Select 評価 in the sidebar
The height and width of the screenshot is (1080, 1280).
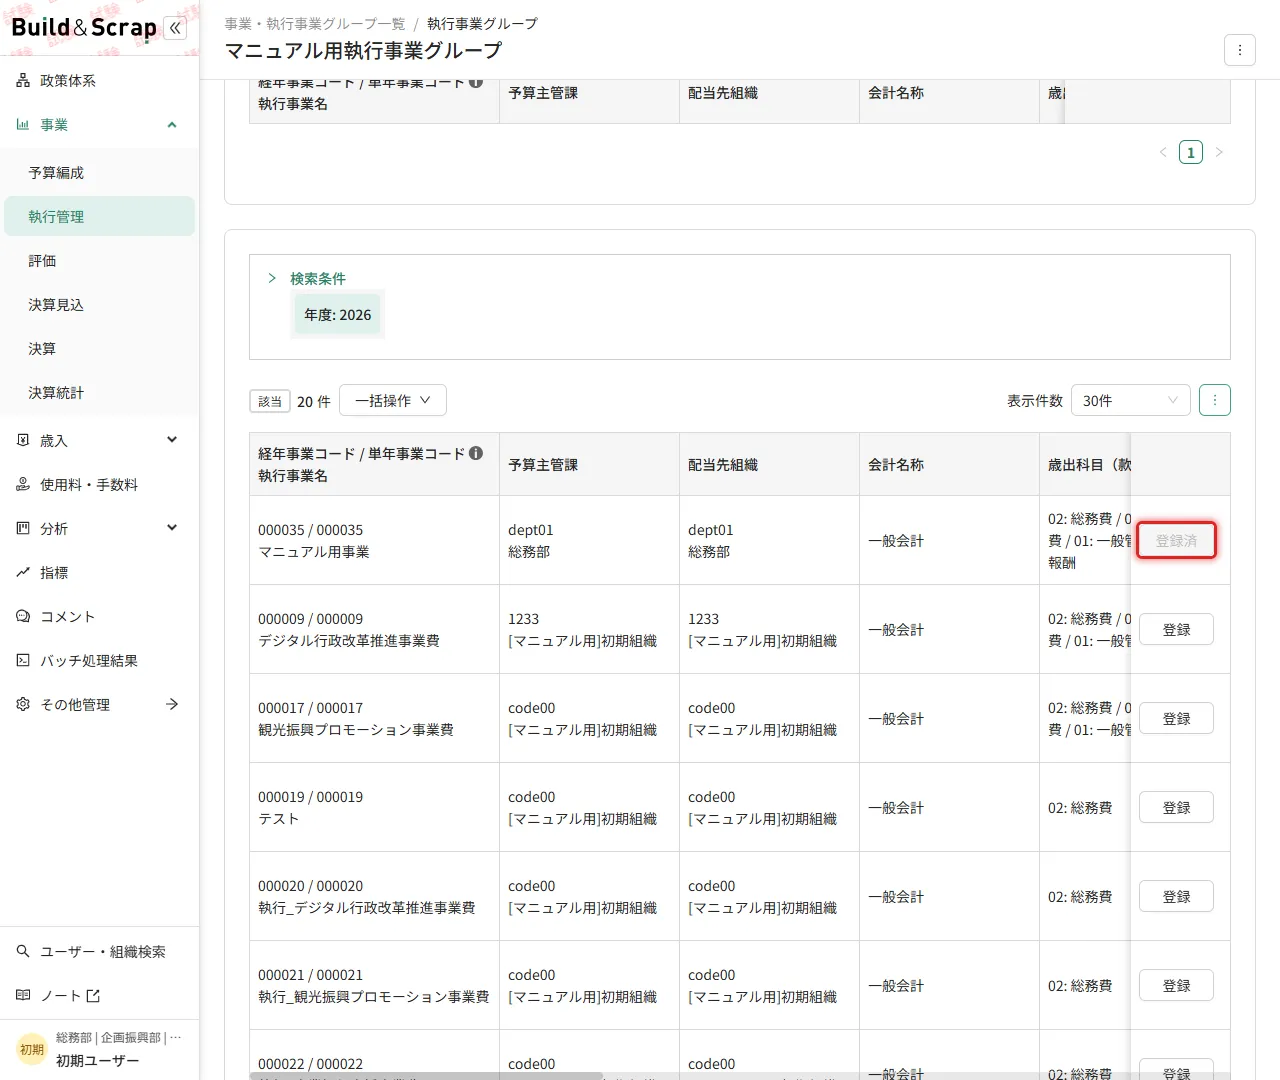pyautogui.click(x=100, y=261)
